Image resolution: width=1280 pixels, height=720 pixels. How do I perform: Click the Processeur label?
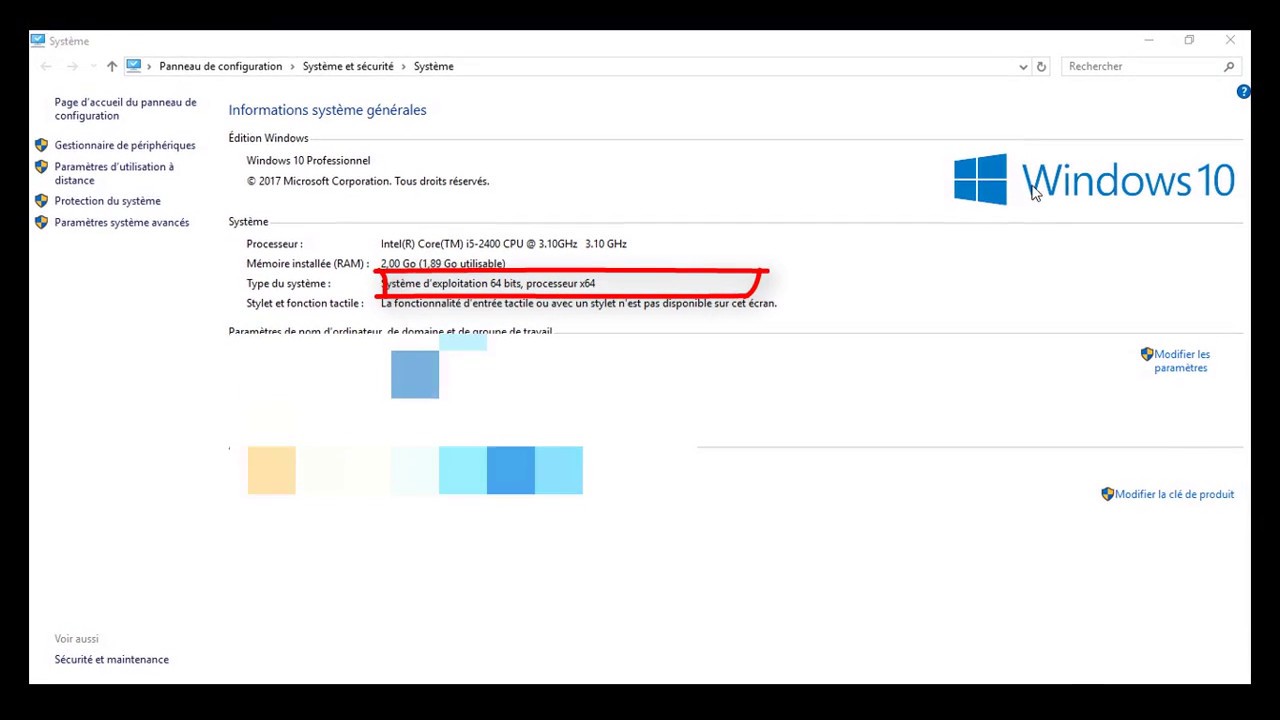point(274,244)
